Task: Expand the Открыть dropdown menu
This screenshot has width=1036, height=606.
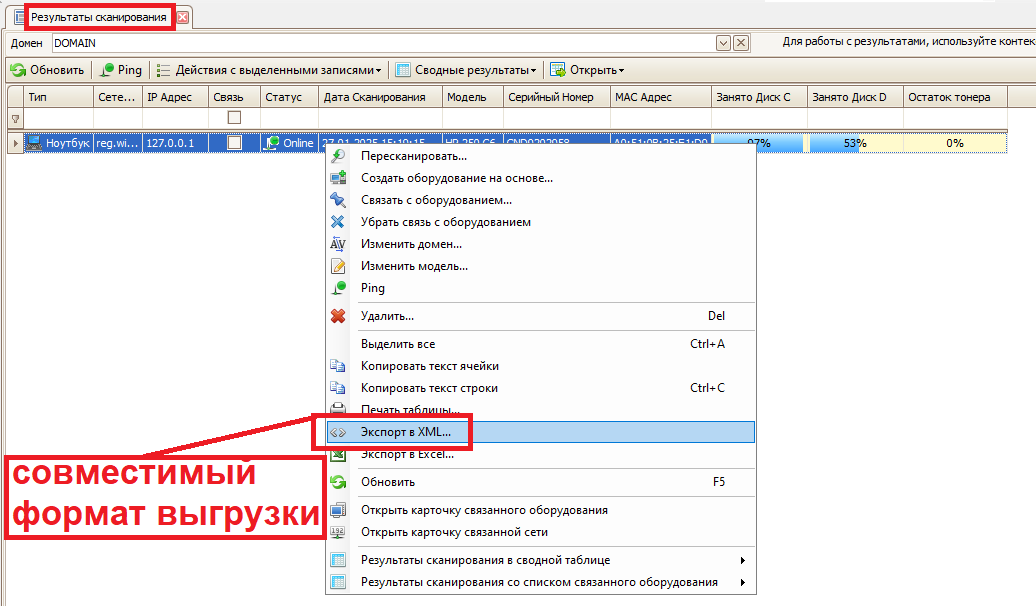Action: pyautogui.click(x=621, y=70)
